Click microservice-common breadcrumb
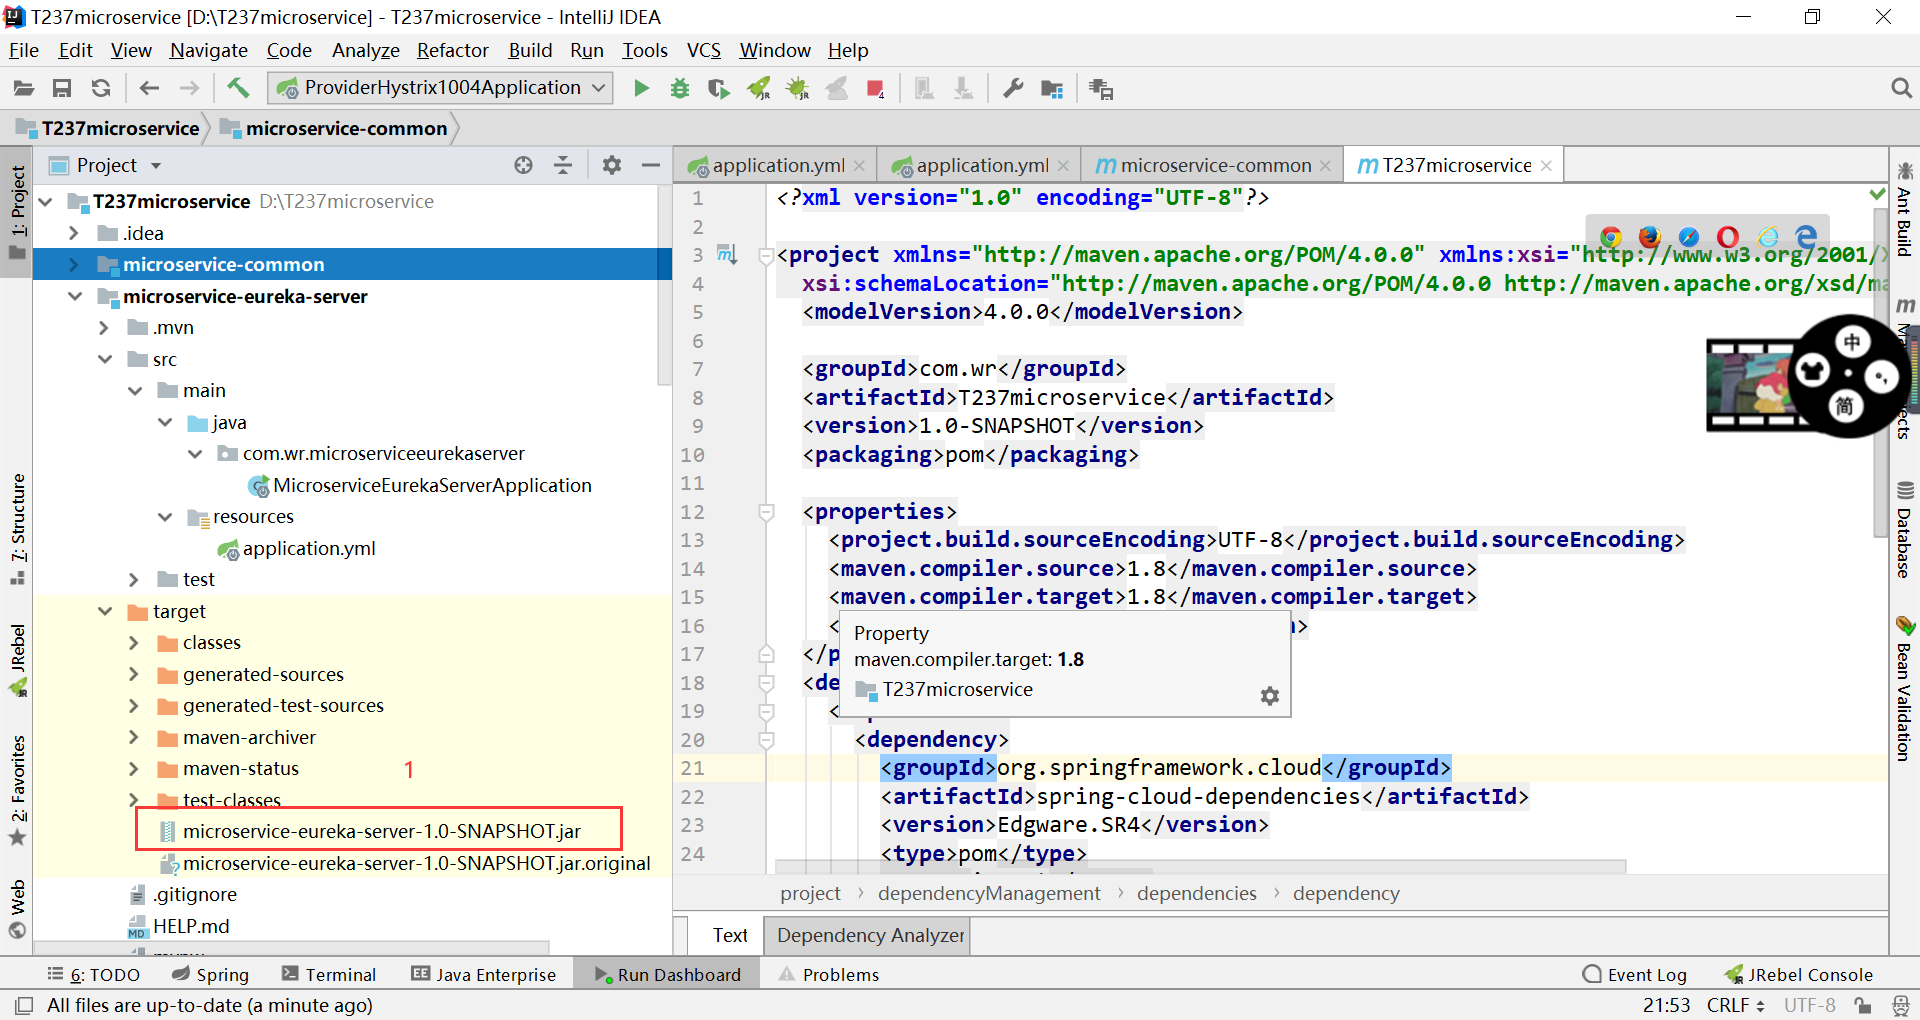 coord(334,128)
